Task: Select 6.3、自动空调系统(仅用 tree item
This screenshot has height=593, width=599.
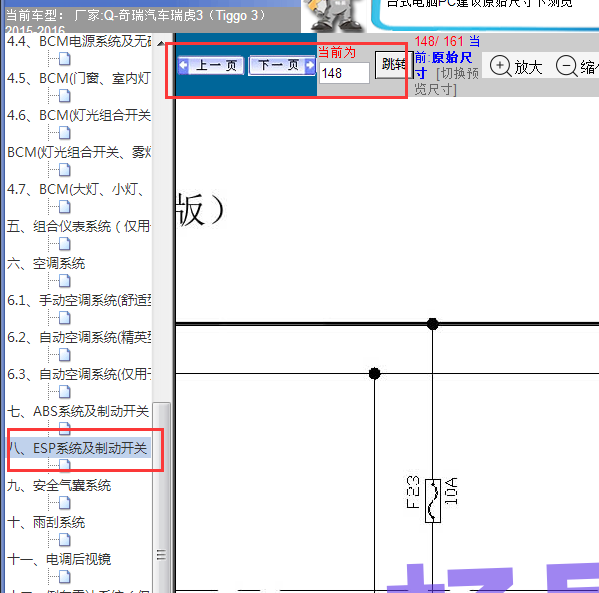Action: (79, 374)
